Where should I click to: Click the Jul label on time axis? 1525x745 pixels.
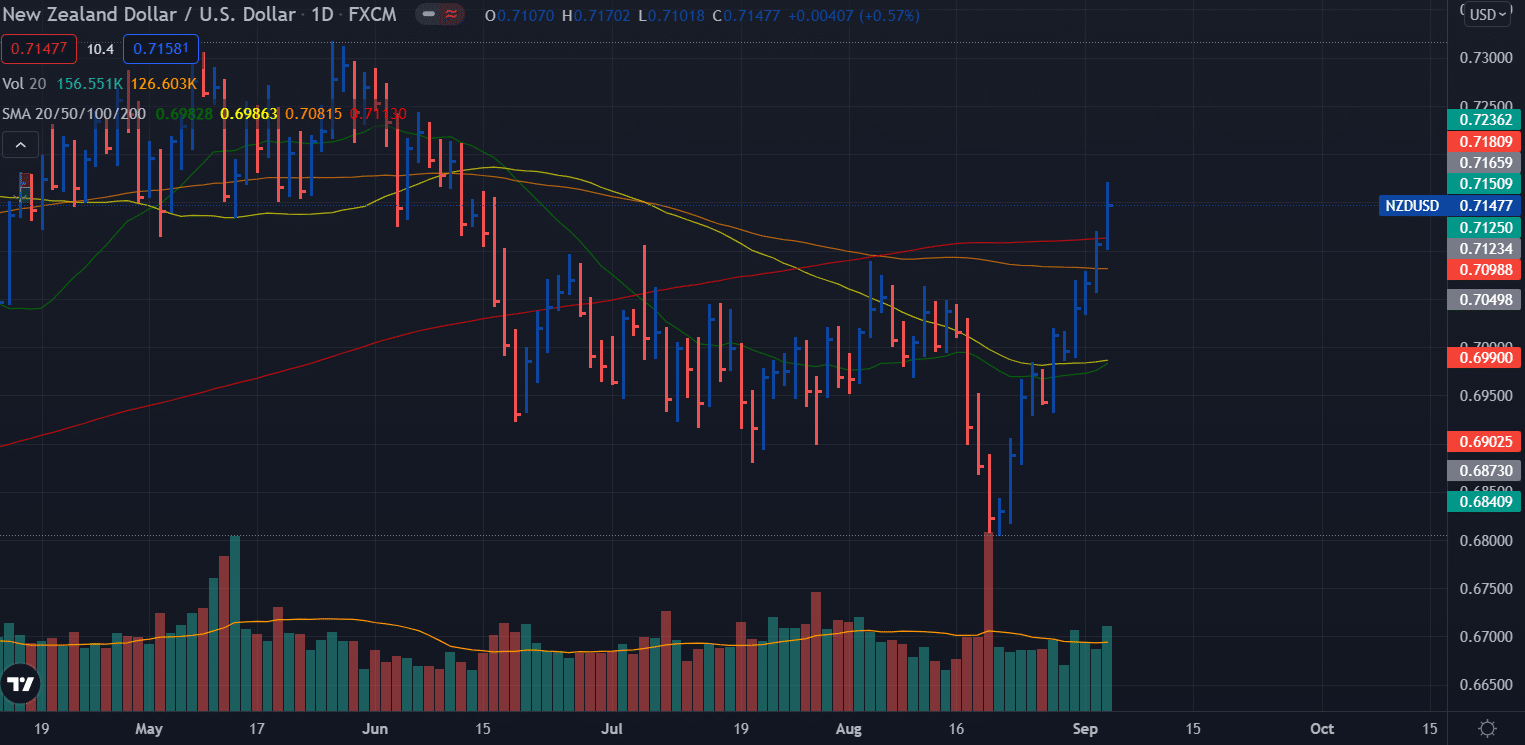coord(613,728)
